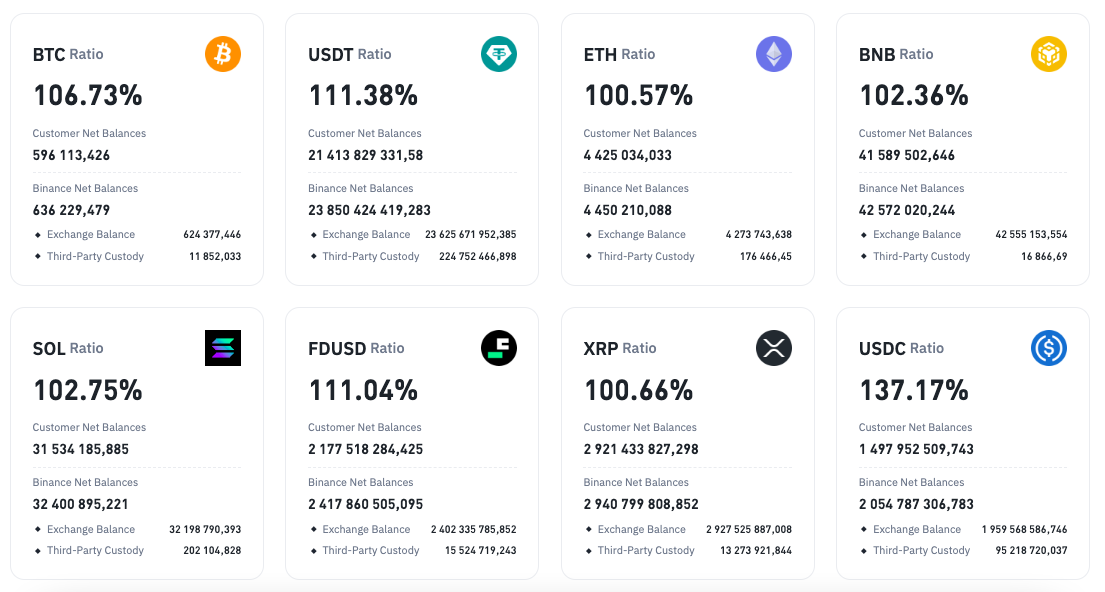Click BNB Binance Net Balances label

click(x=911, y=188)
